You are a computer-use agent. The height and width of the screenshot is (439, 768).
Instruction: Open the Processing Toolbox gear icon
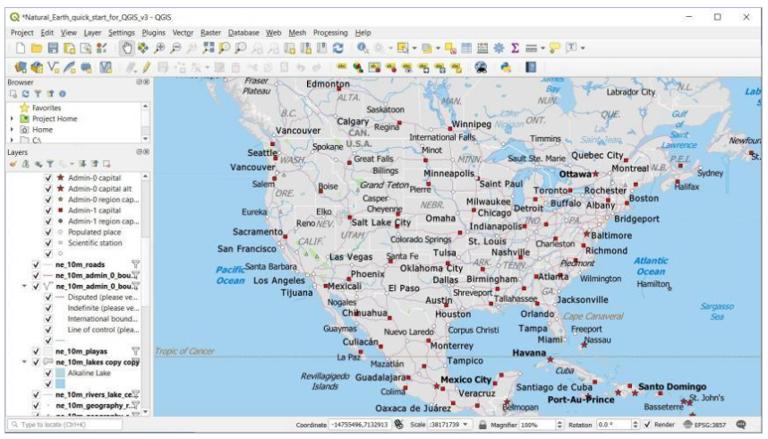[x=499, y=48]
